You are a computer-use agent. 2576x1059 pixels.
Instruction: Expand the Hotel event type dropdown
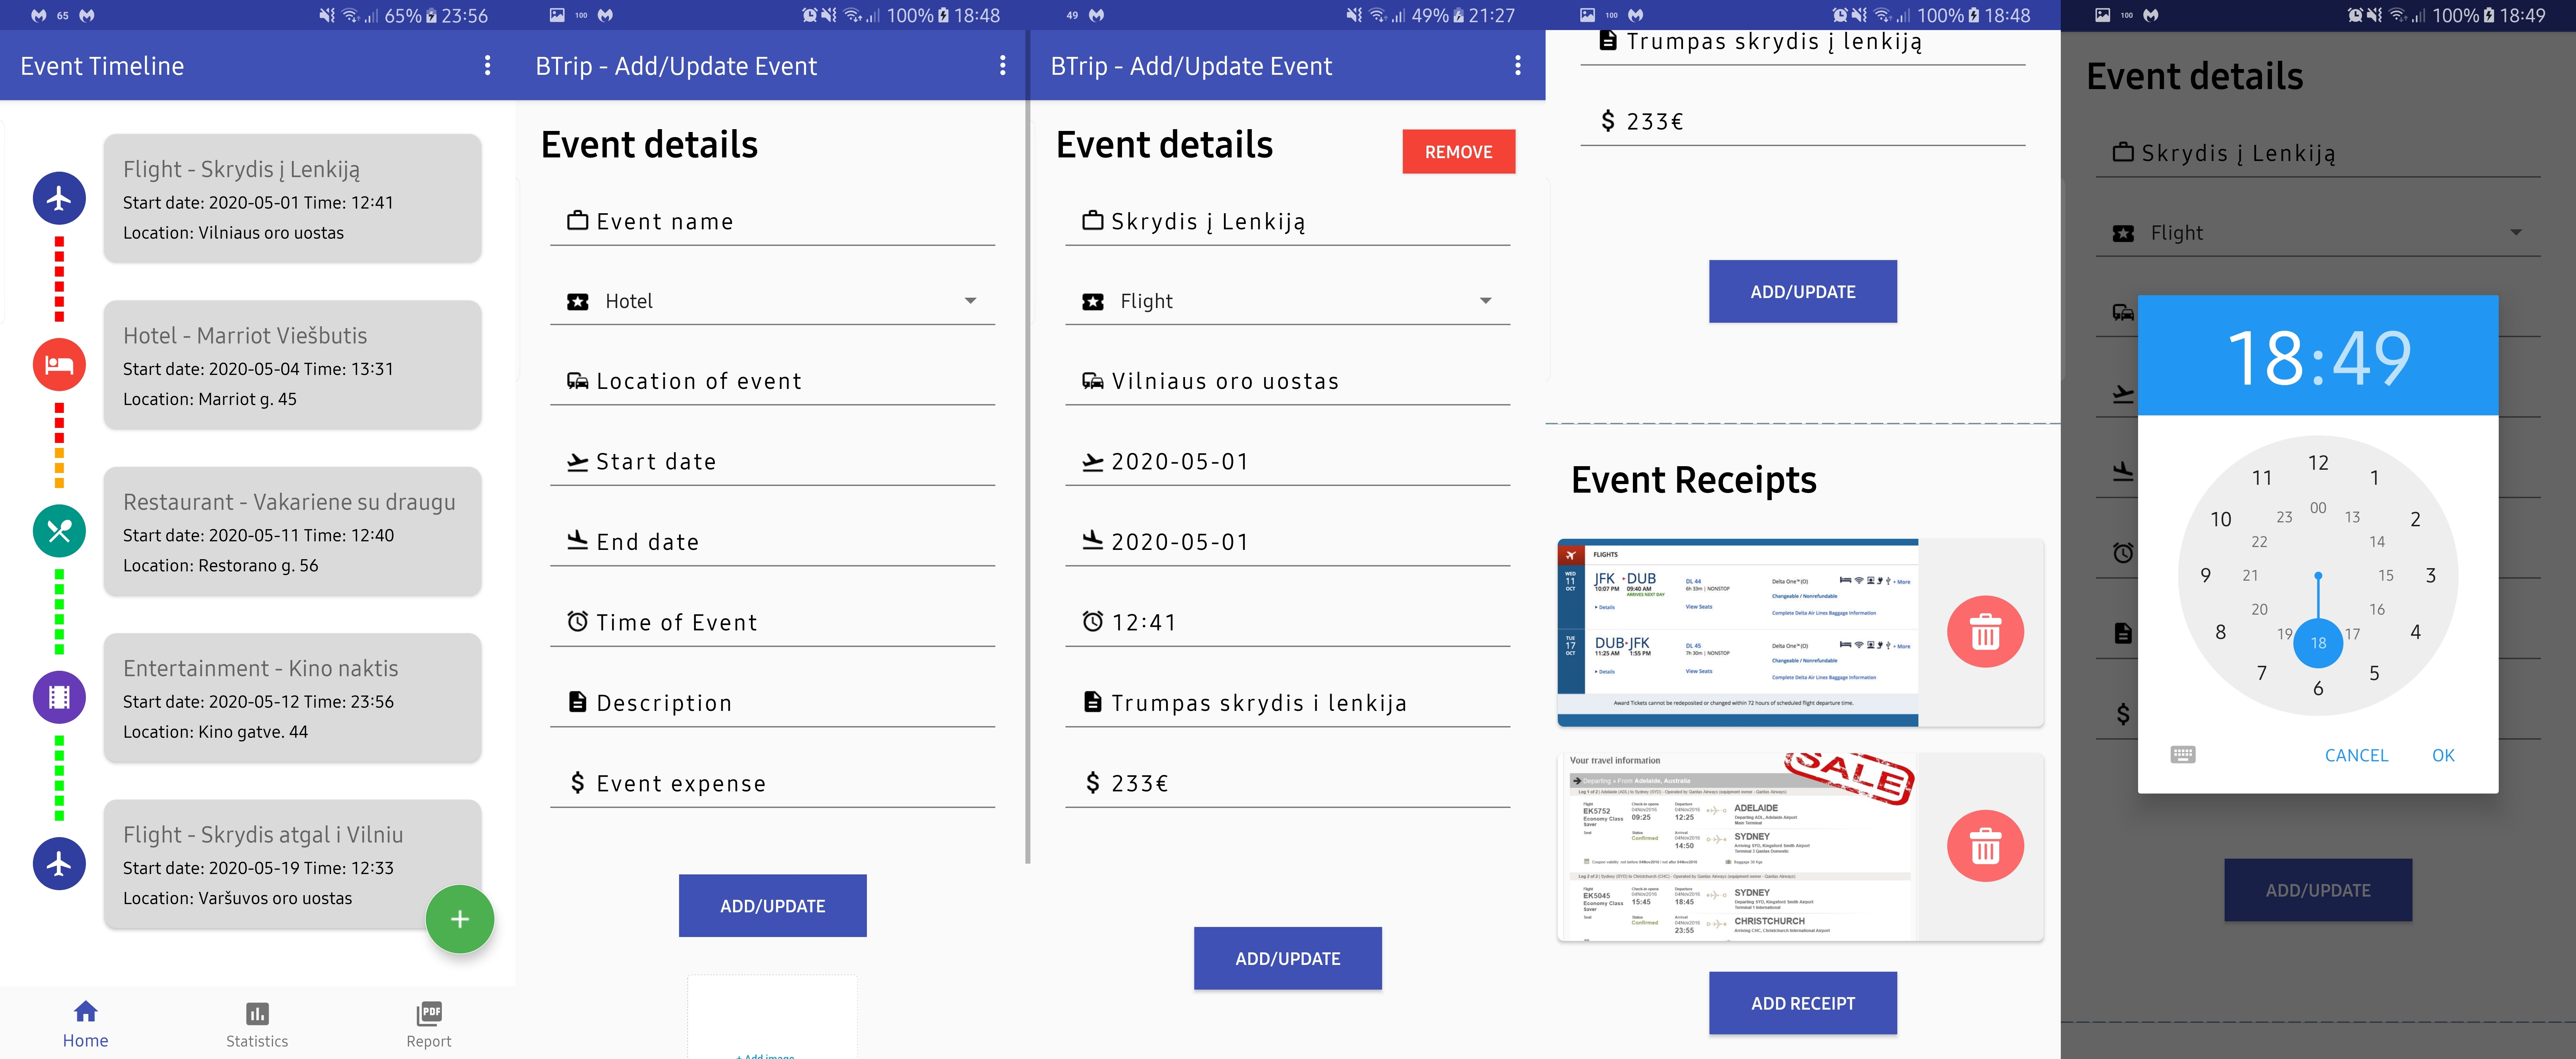coord(772,301)
